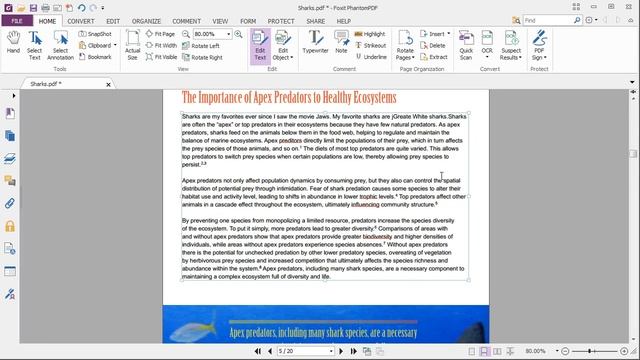Click the ribbon zoom in magnifier
Viewport: 640px width, 360px height.
(x=238, y=34)
